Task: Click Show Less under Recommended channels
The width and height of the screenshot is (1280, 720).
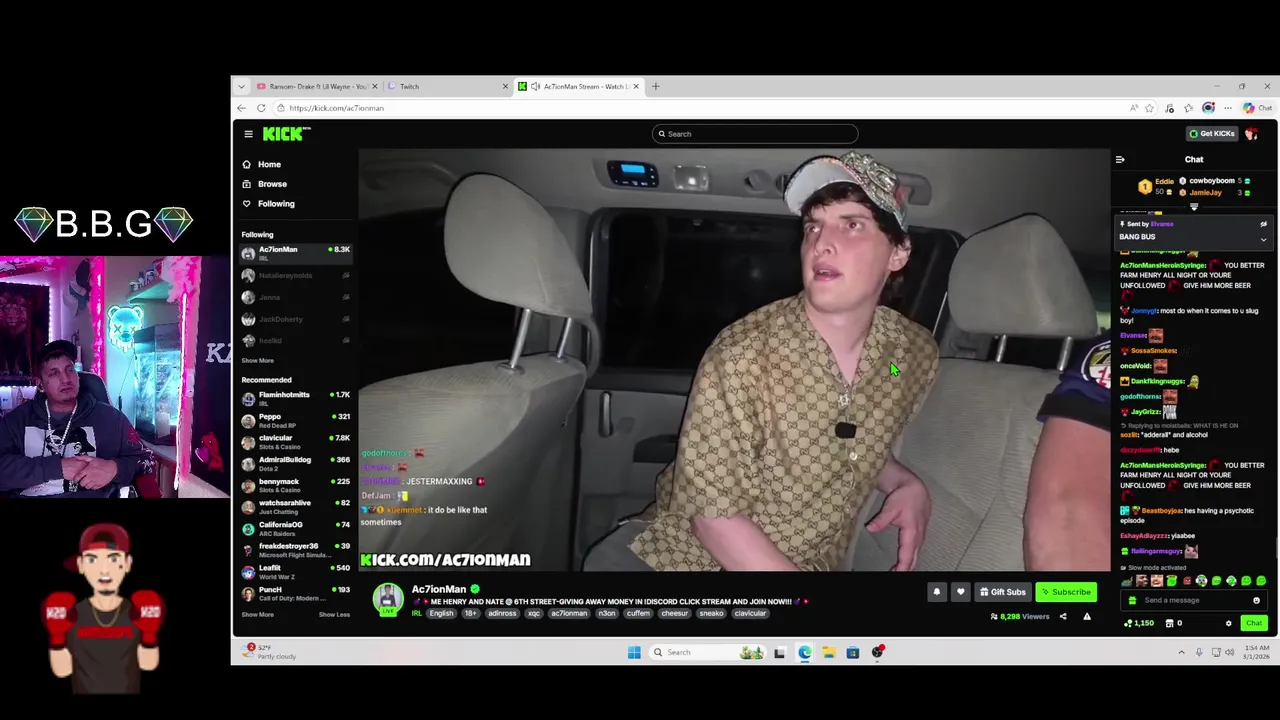Action: click(x=334, y=614)
